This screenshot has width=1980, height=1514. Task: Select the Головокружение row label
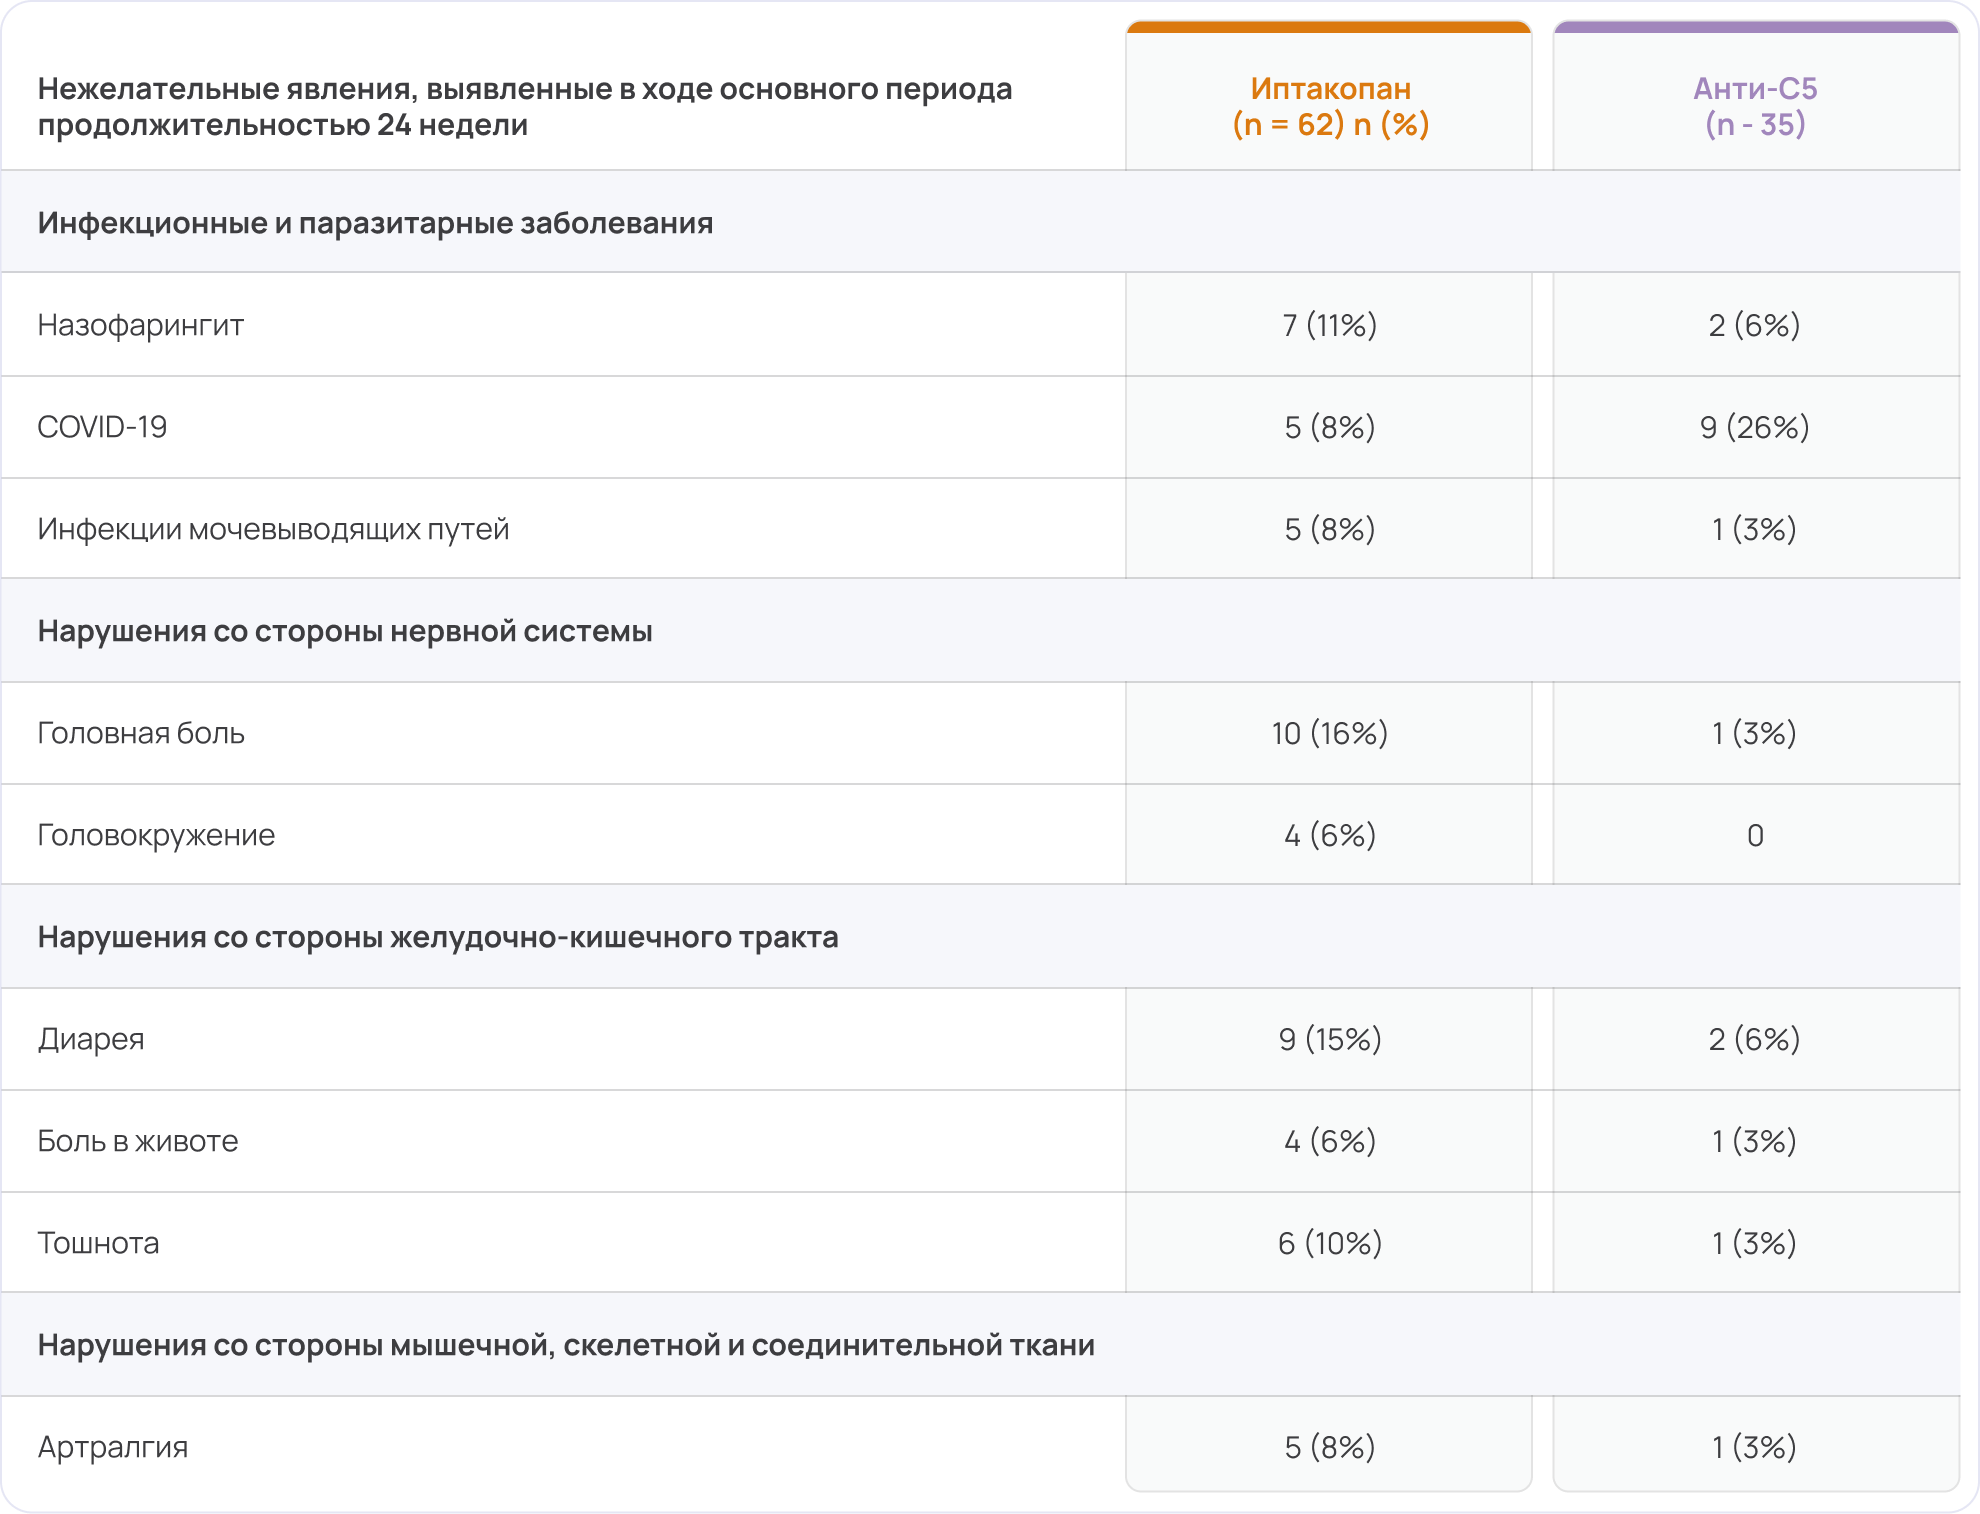tap(156, 835)
